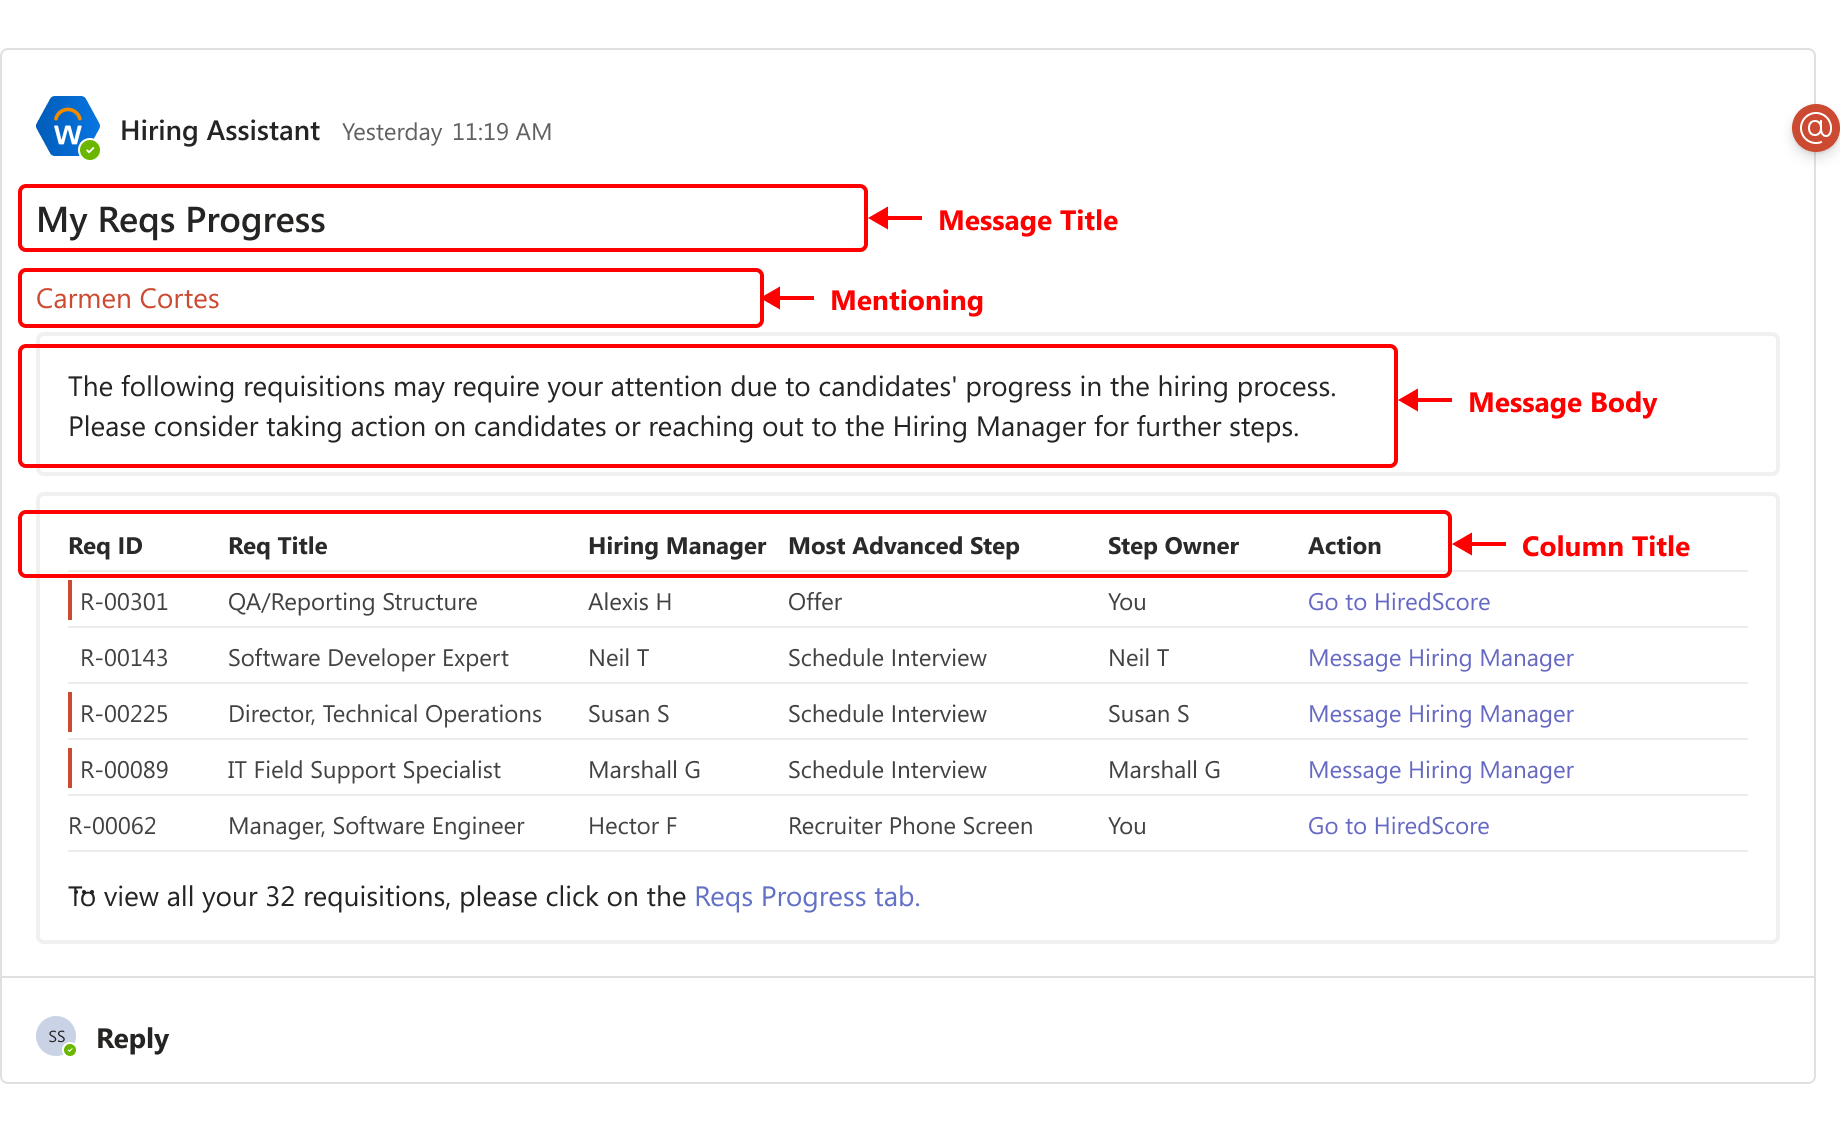Click the Hiring Assistant sender name
The width and height of the screenshot is (1840, 1132).
220,131
